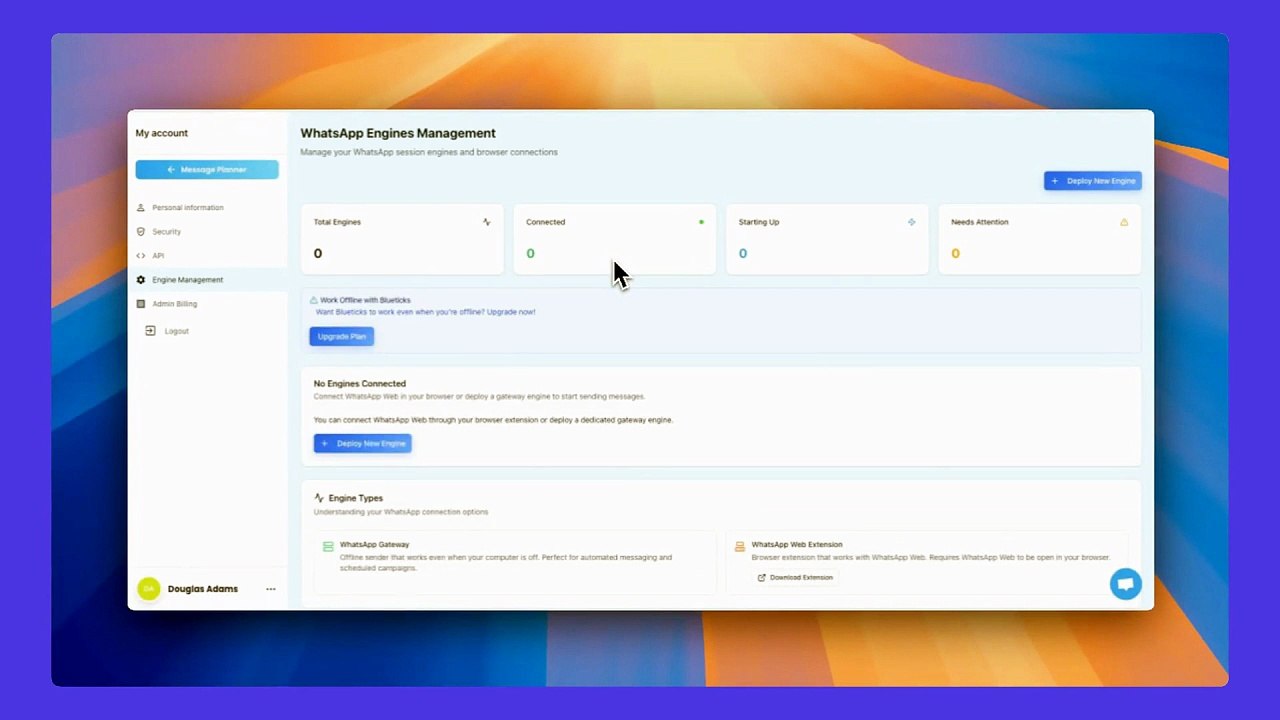Click the WhatsApp Web Extension icon
The image size is (1280, 720).
(x=740, y=547)
